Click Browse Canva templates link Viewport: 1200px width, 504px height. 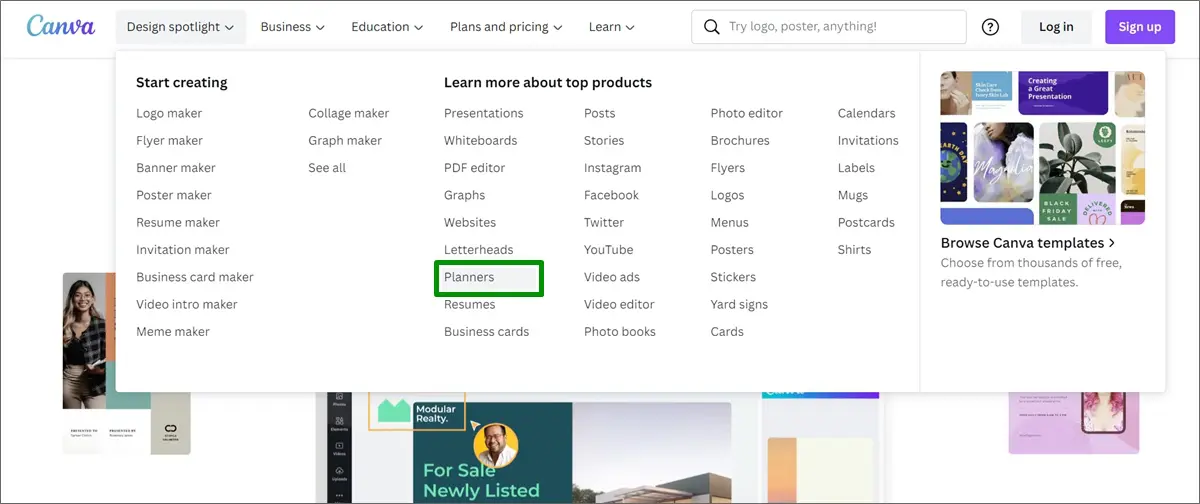pos(1028,243)
